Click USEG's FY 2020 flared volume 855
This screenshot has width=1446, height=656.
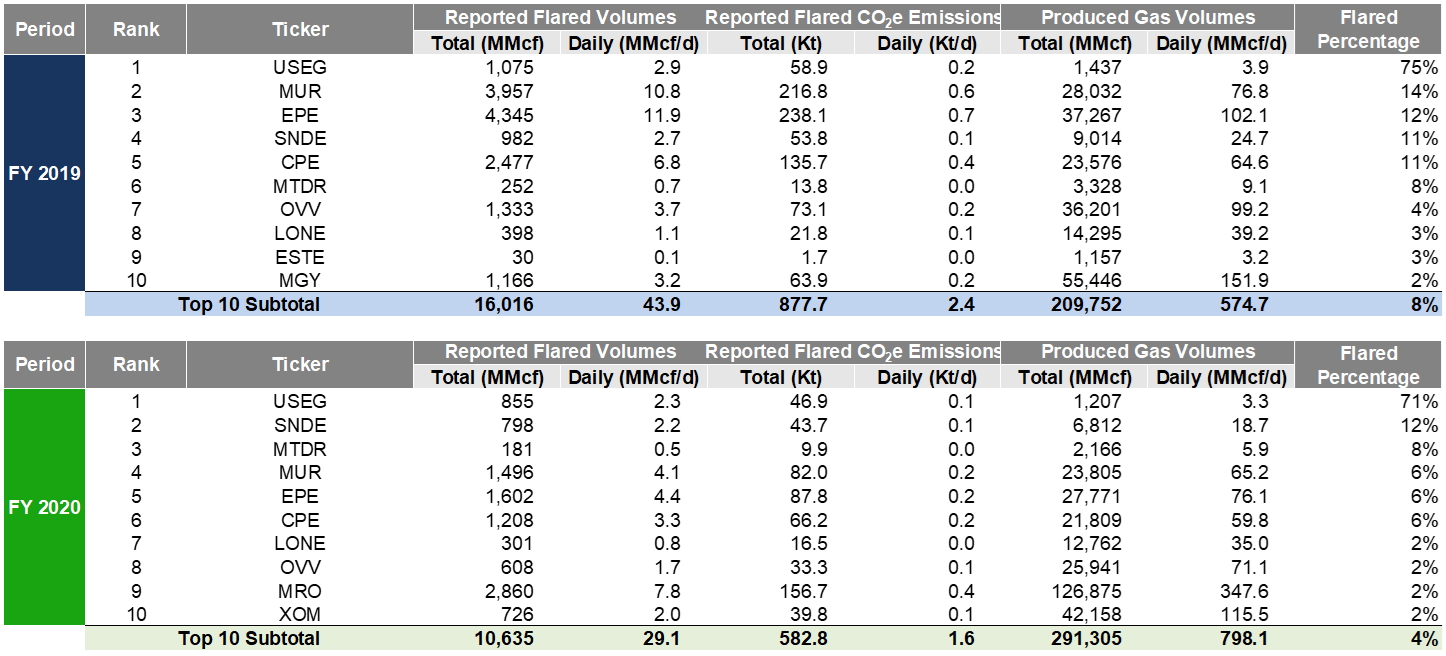pos(518,401)
